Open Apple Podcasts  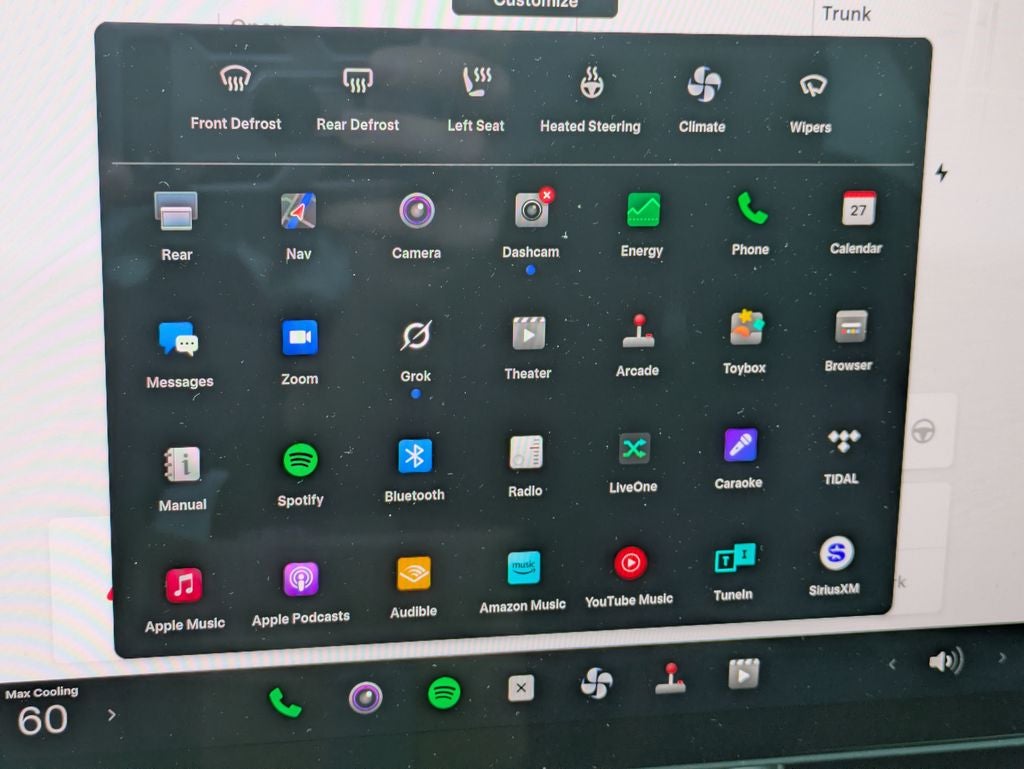coord(301,593)
